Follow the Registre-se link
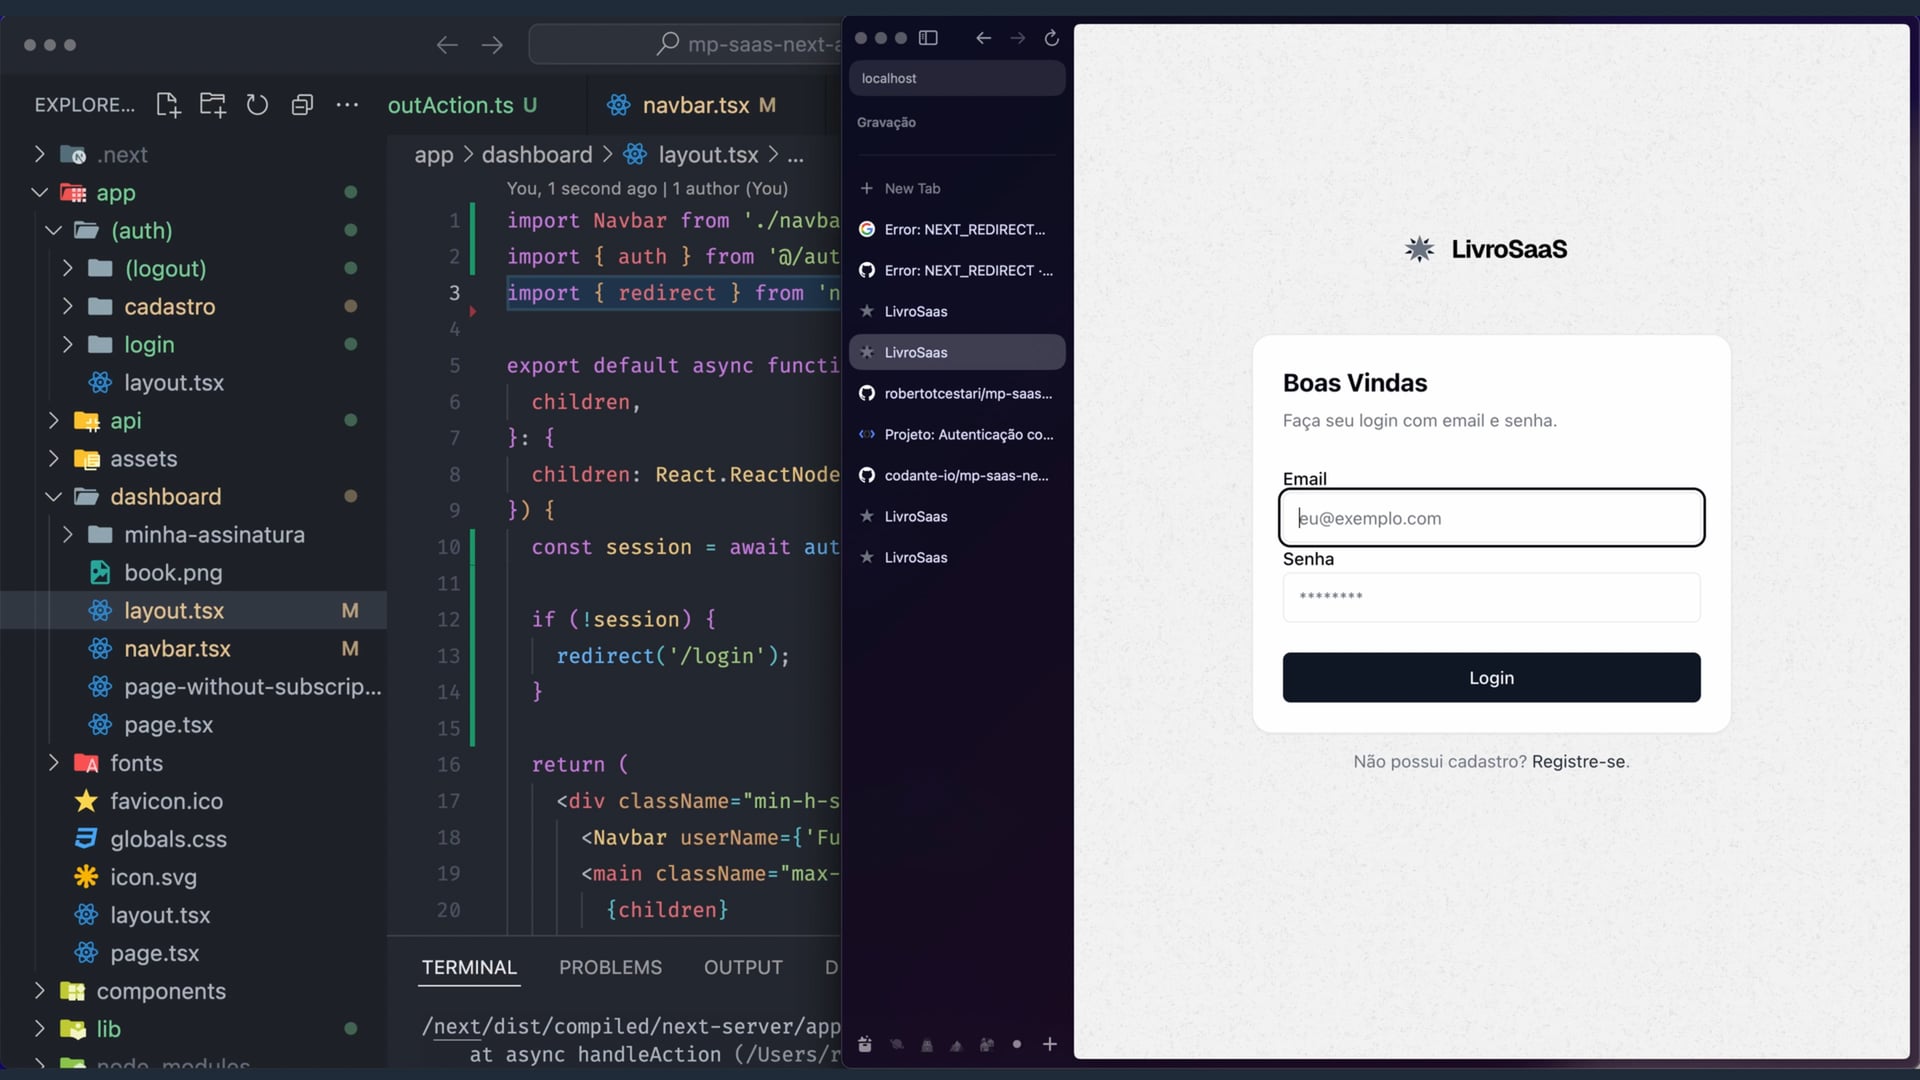The height and width of the screenshot is (1080, 1920). (1578, 761)
